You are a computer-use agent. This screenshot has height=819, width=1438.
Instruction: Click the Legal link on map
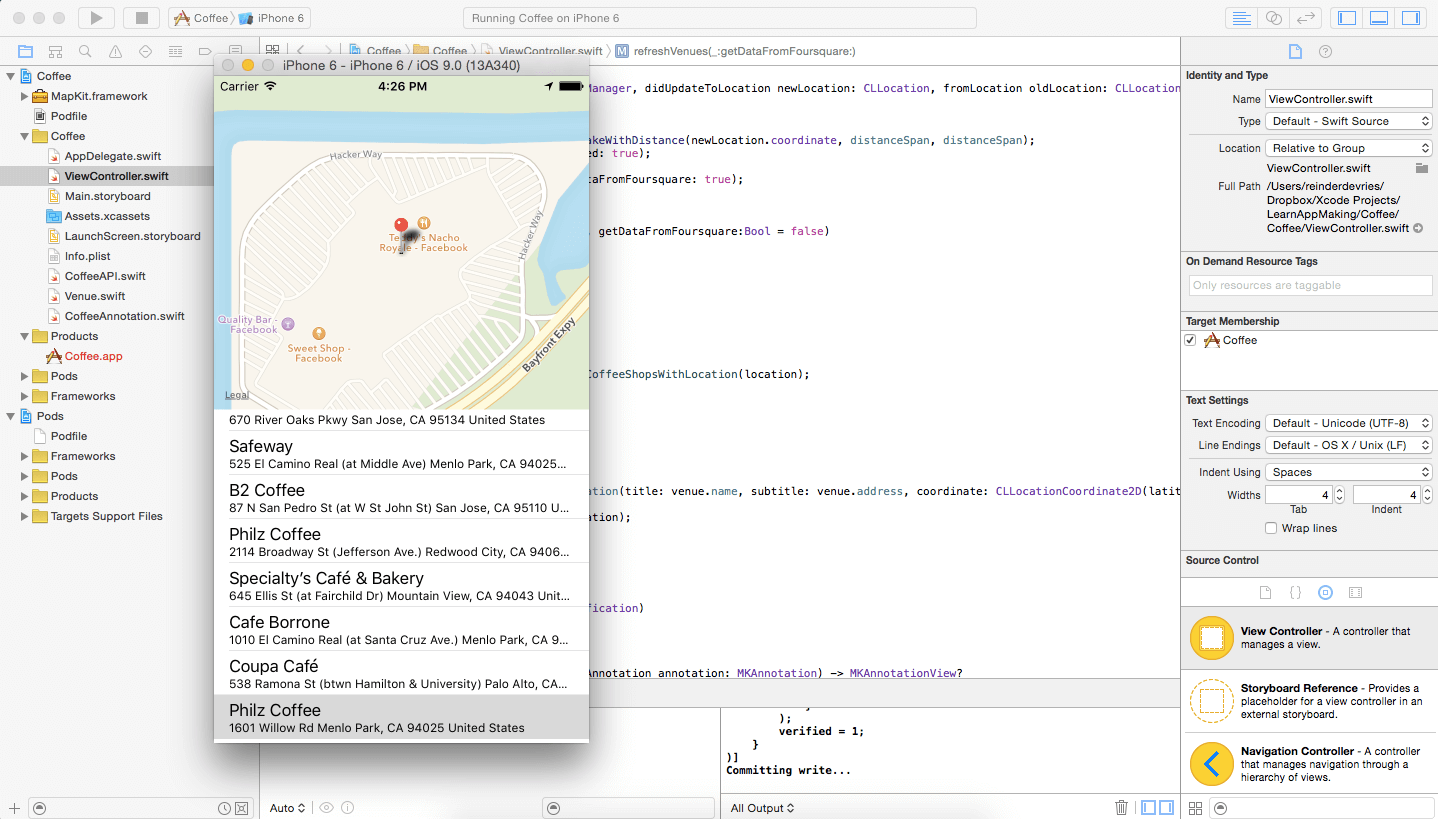point(237,395)
